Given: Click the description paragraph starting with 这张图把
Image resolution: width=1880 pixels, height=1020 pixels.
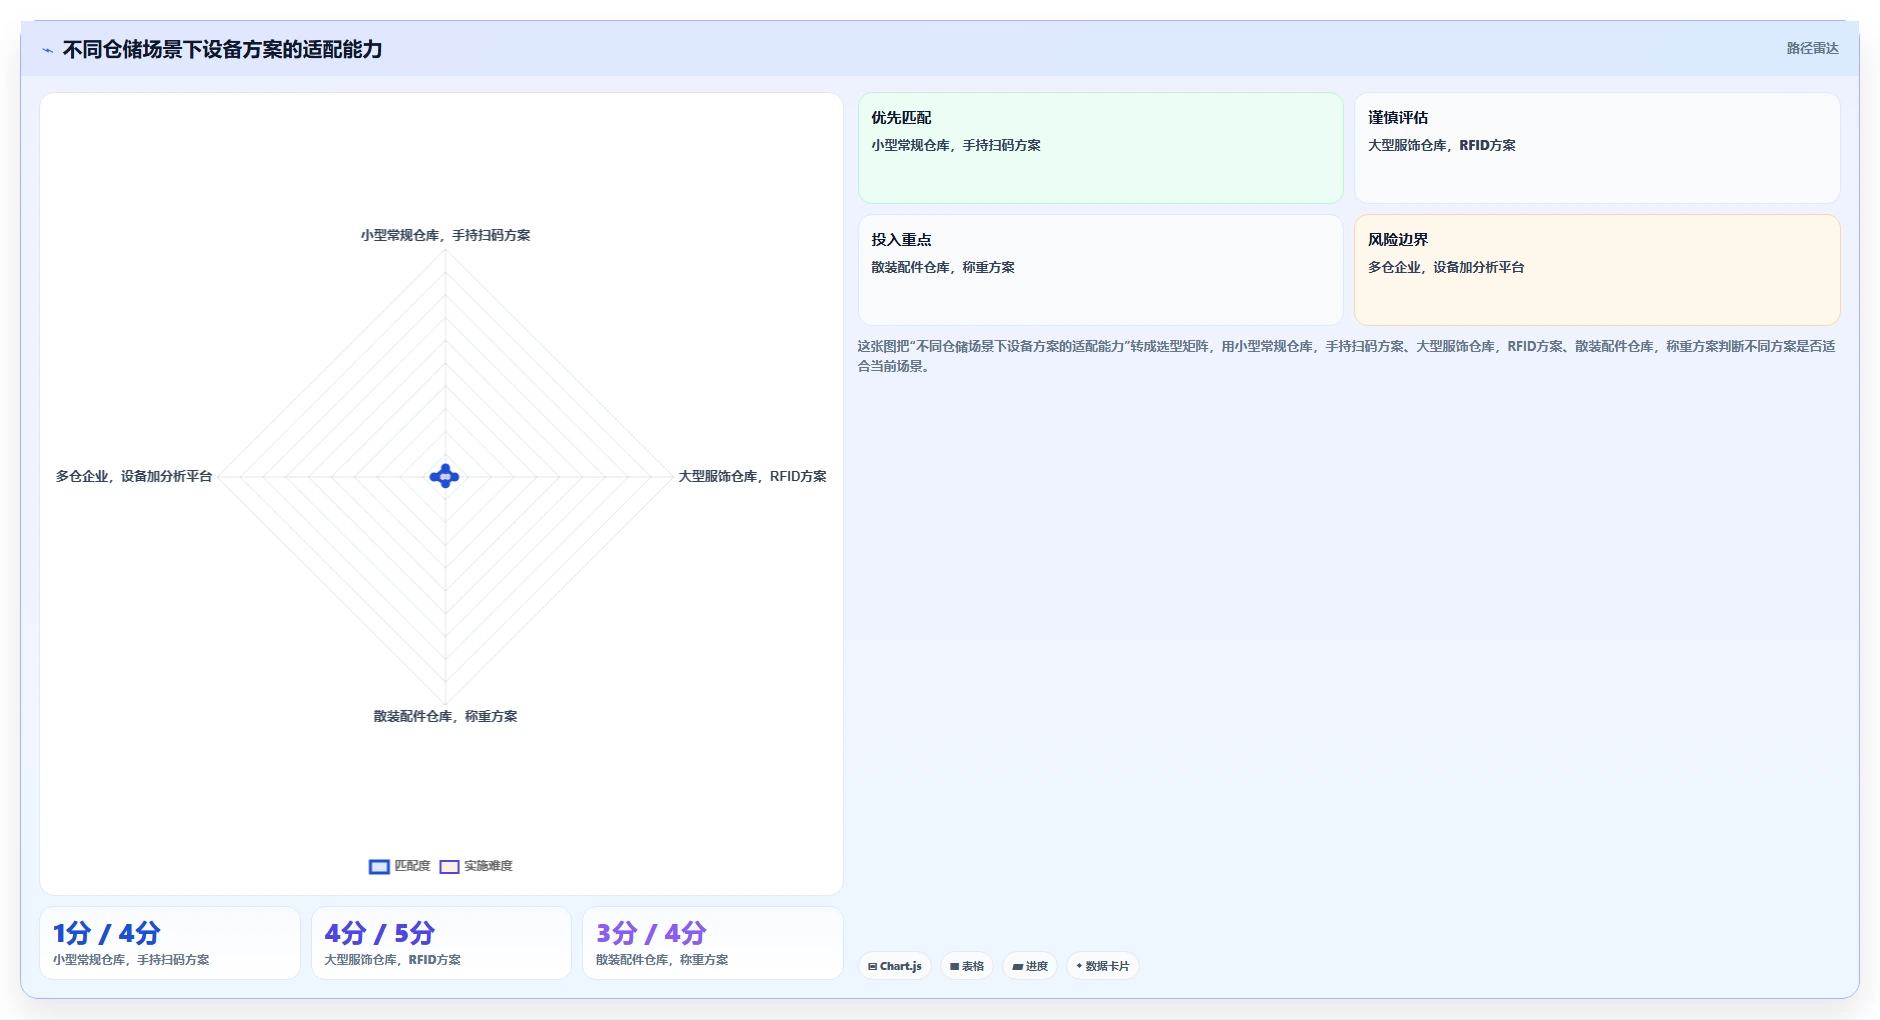Looking at the screenshot, I should coord(1346,356).
